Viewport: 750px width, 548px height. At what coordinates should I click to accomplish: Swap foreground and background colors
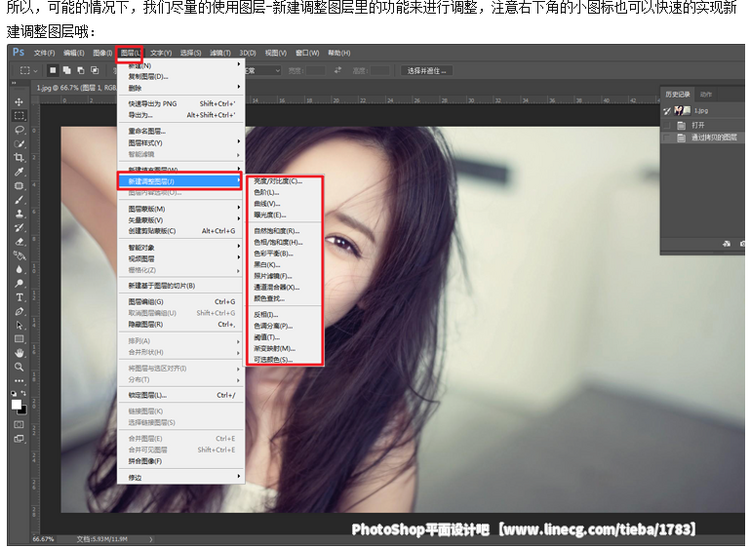[23, 393]
